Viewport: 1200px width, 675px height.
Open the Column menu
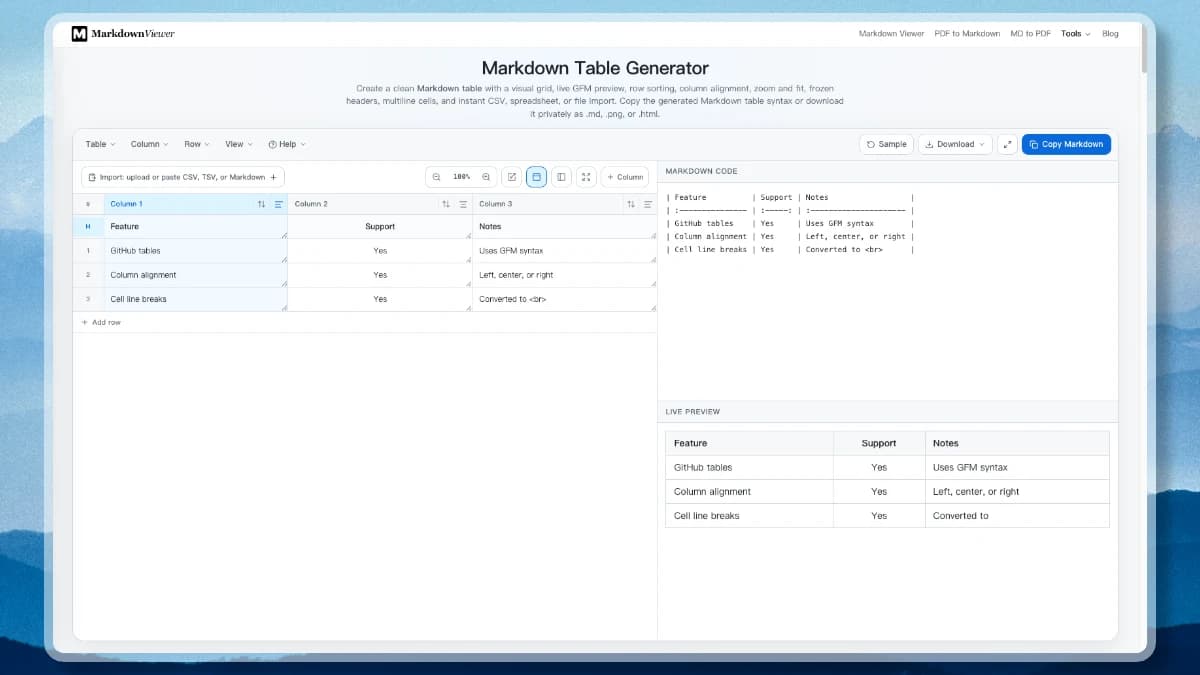click(149, 144)
